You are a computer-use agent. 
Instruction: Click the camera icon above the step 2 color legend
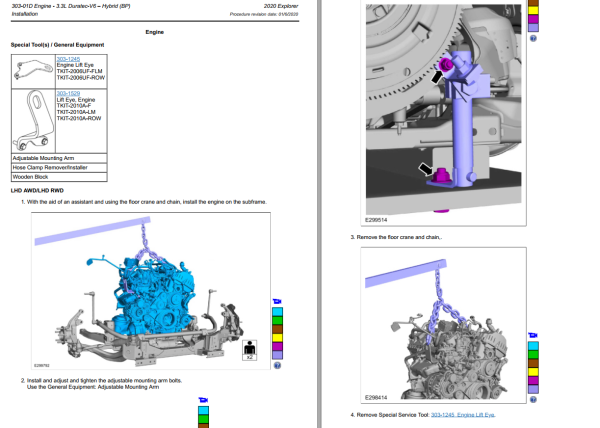pos(203,400)
